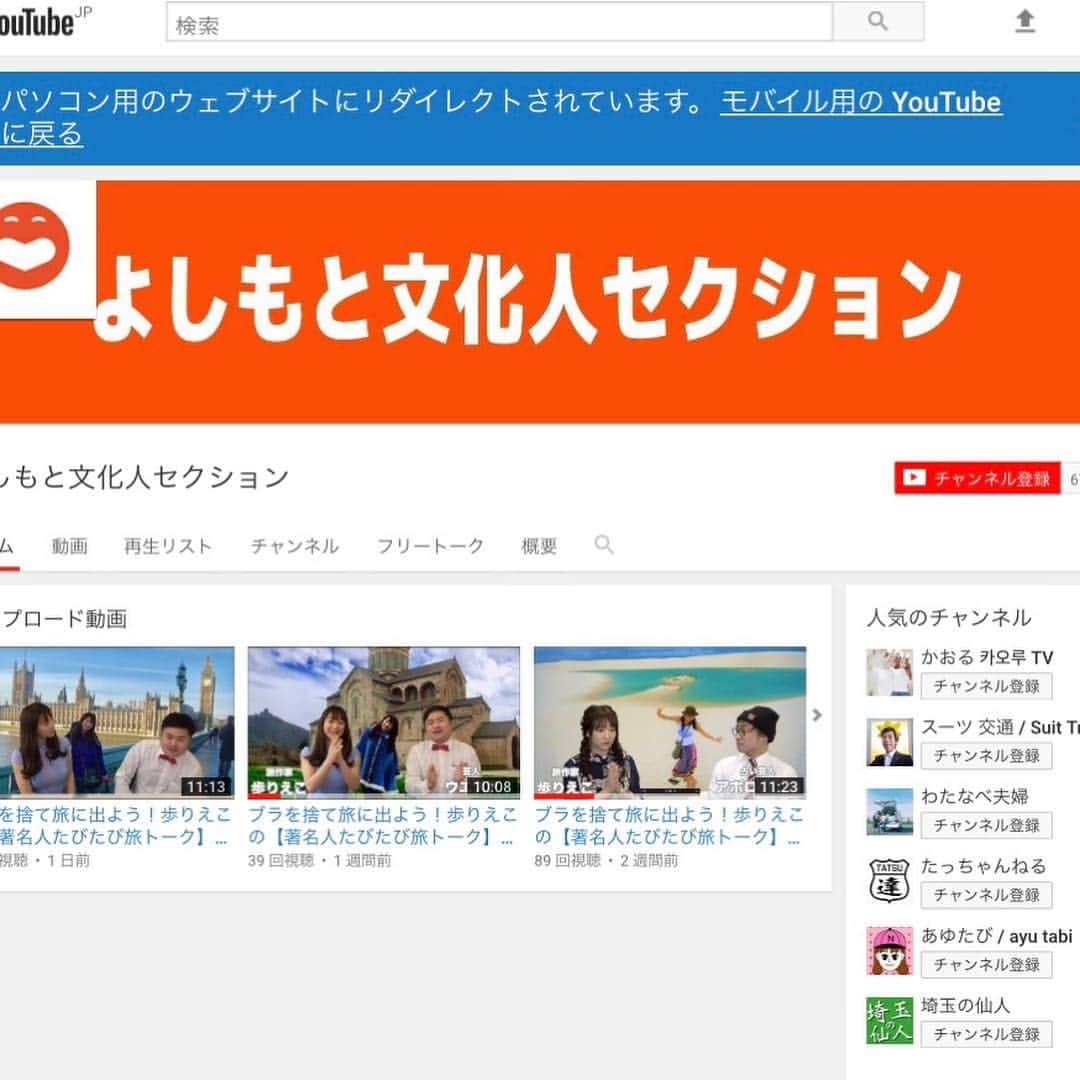Open title of the 1 日前 video

pos(114,826)
